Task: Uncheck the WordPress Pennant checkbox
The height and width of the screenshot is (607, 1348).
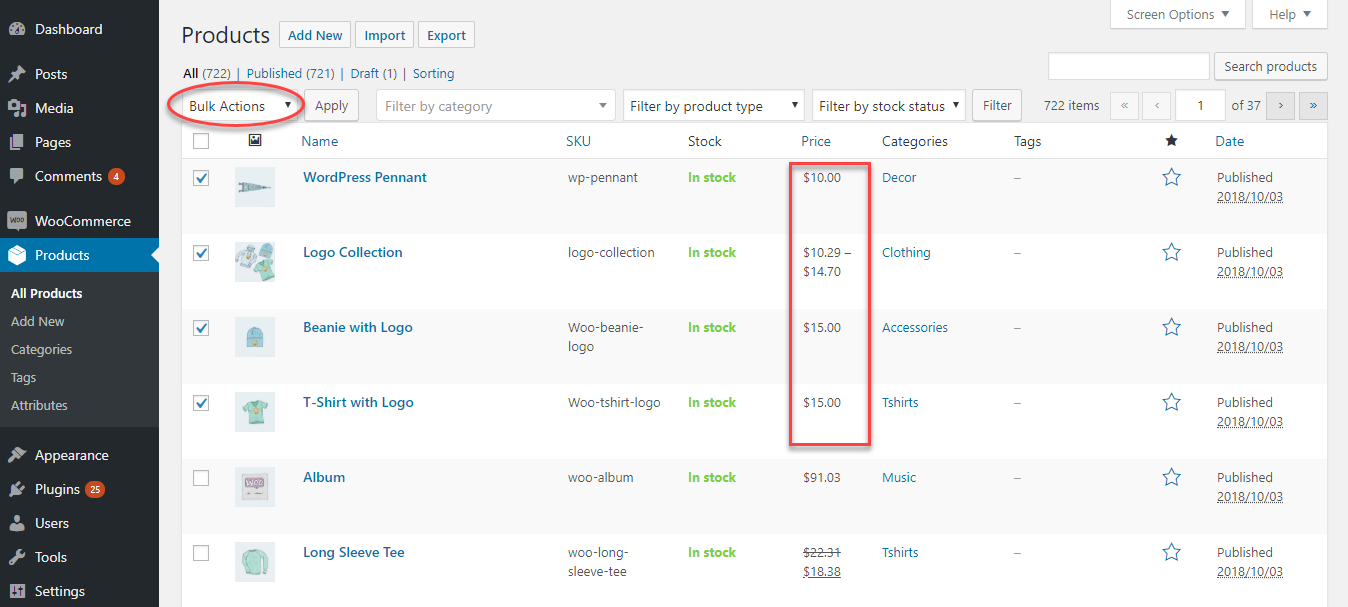Action: [x=201, y=178]
